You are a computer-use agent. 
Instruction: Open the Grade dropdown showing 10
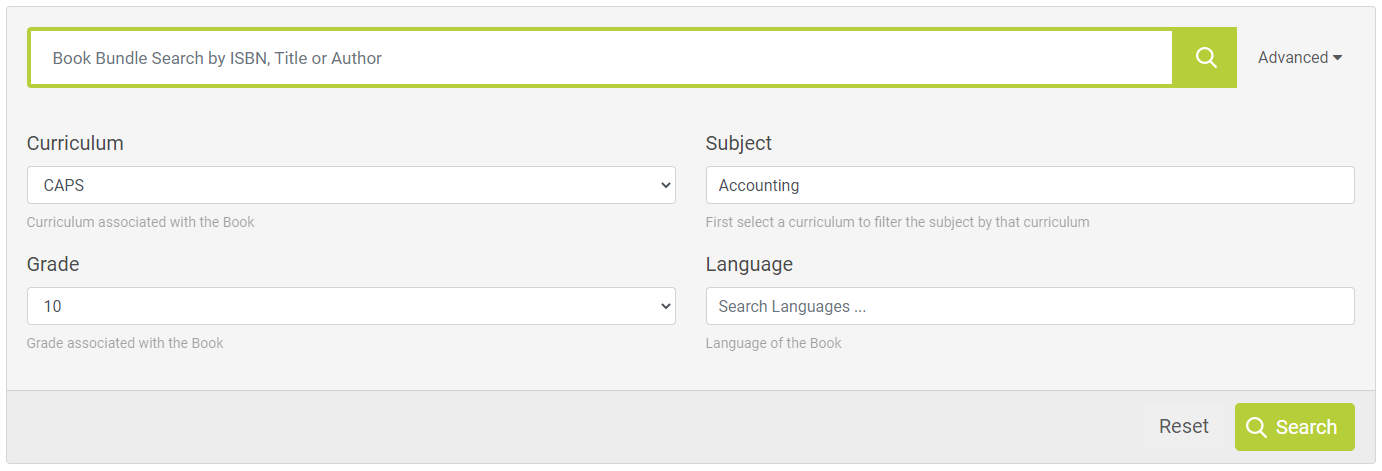[350, 307]
